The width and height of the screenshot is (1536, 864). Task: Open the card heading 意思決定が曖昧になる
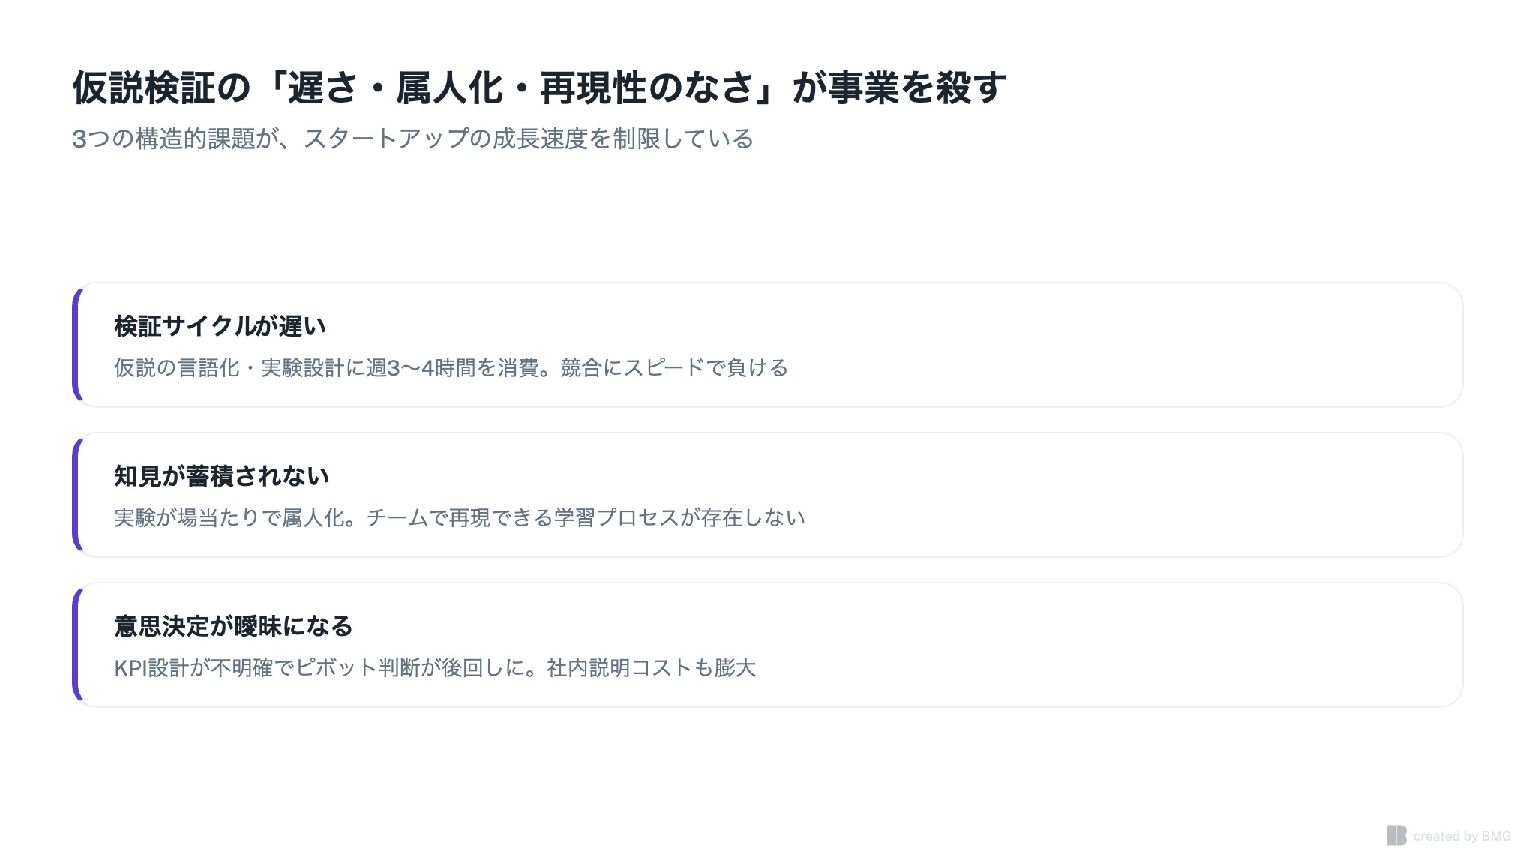233,626
